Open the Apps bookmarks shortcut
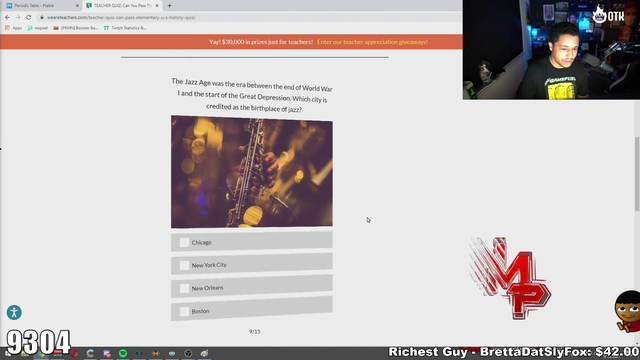 tap(13, 28)
